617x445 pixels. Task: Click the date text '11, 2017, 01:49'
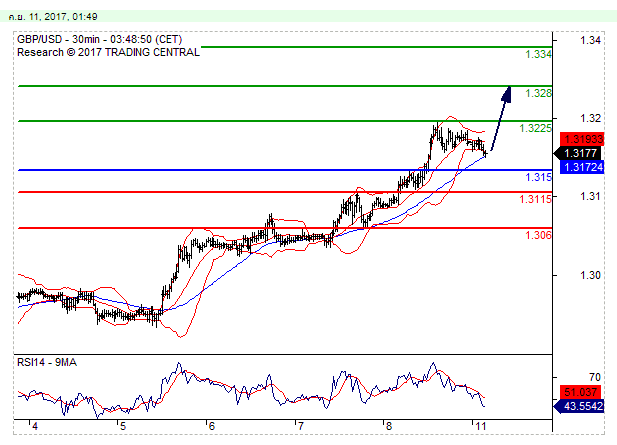(x=63, y=17)
